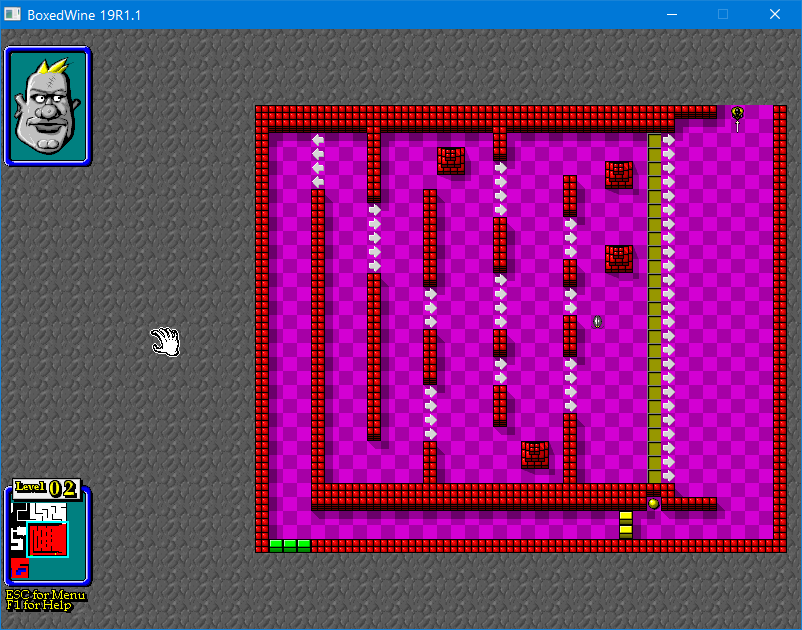
Task: Click the grinning character portrait
Action: pyautogui.click(x=48, y=106)
